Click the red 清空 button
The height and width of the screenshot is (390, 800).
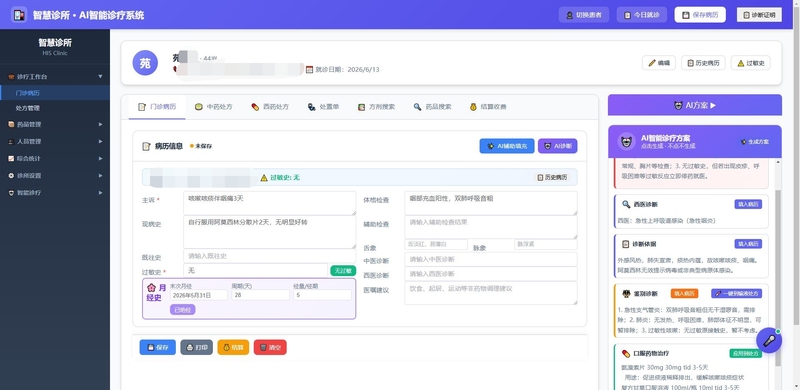(270, 347)
